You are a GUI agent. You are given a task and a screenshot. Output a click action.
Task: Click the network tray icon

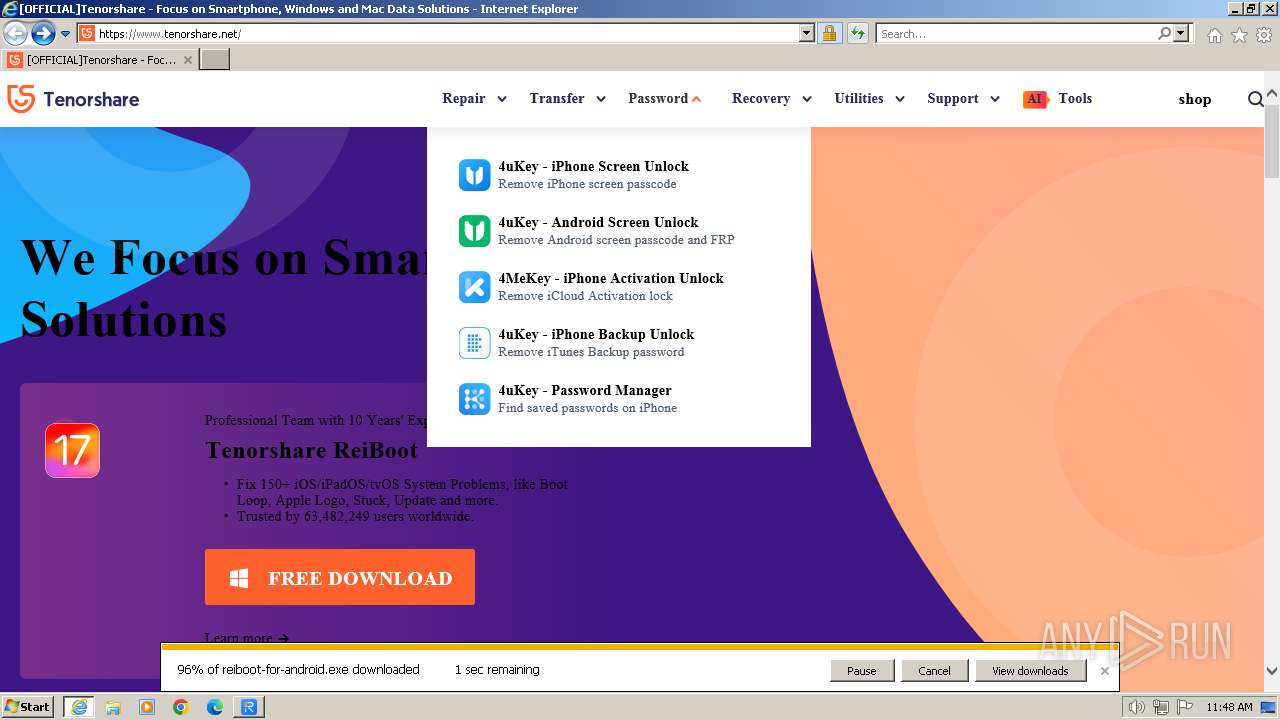point(1161,707)
